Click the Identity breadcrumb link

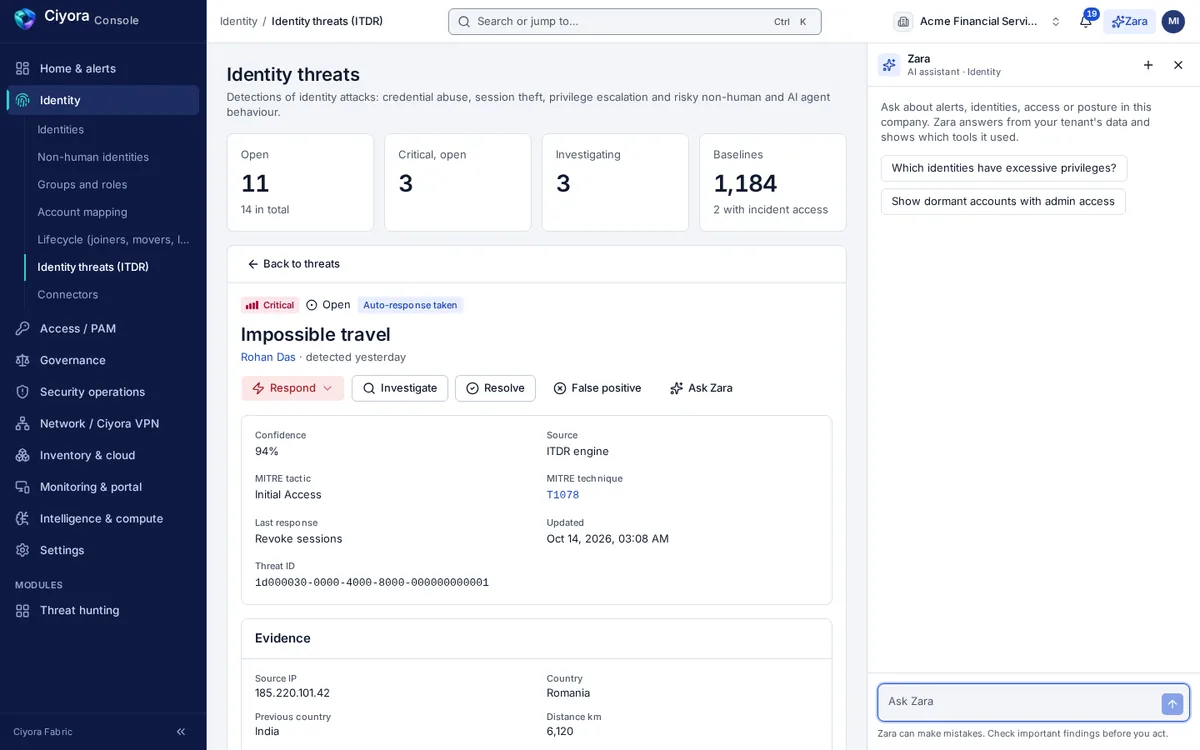(238, 21)
